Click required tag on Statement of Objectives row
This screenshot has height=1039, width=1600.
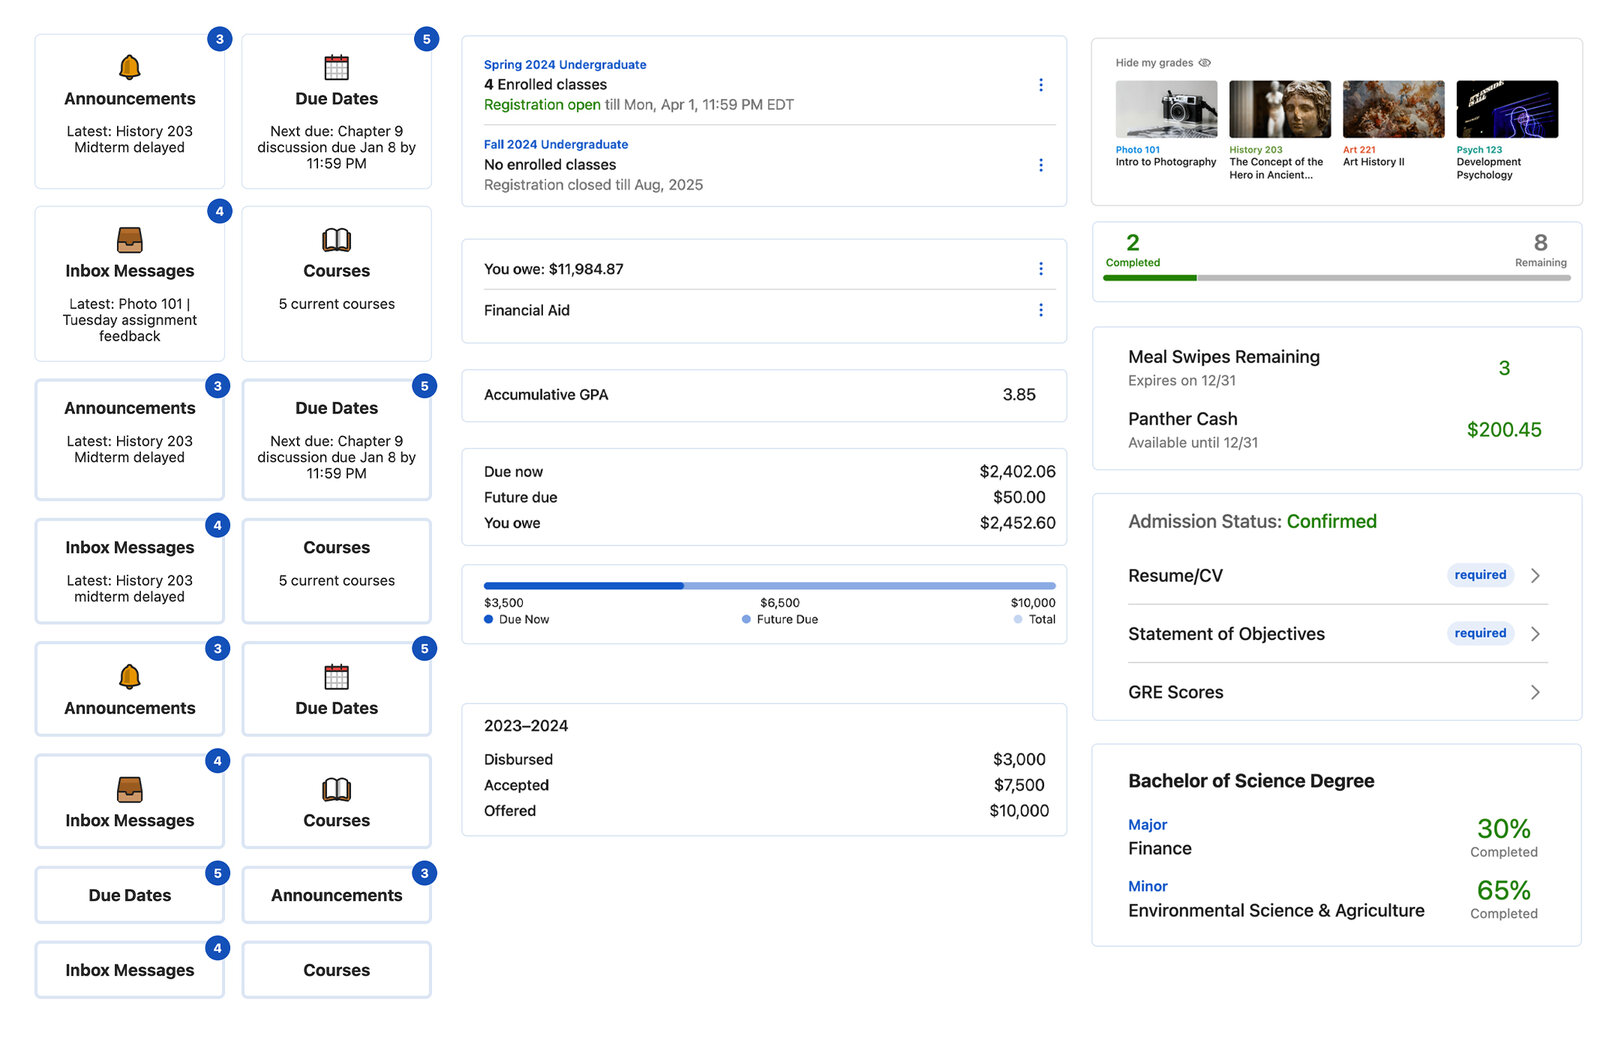tap(1480, 633)
